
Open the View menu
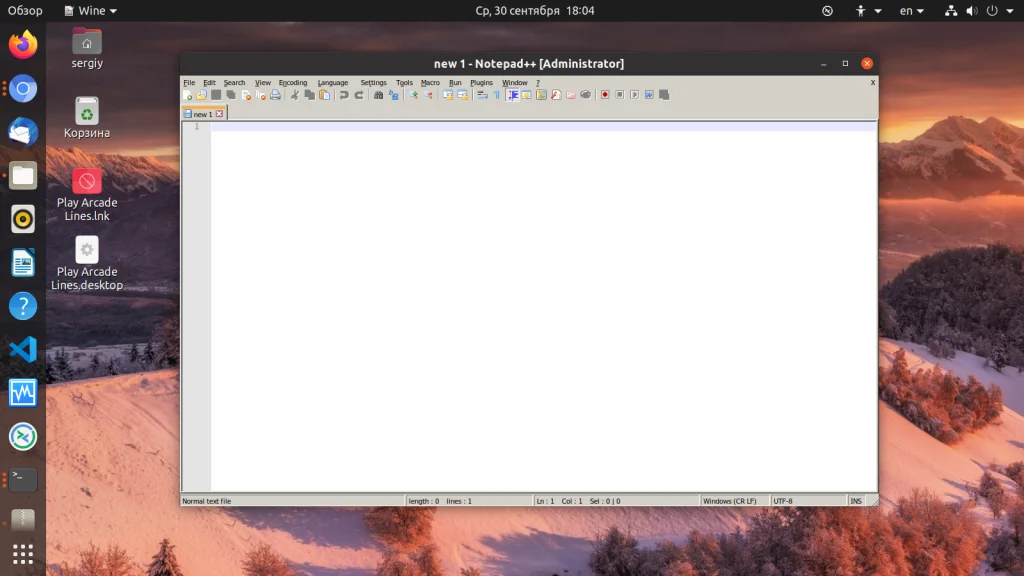[x=263, y=83]
